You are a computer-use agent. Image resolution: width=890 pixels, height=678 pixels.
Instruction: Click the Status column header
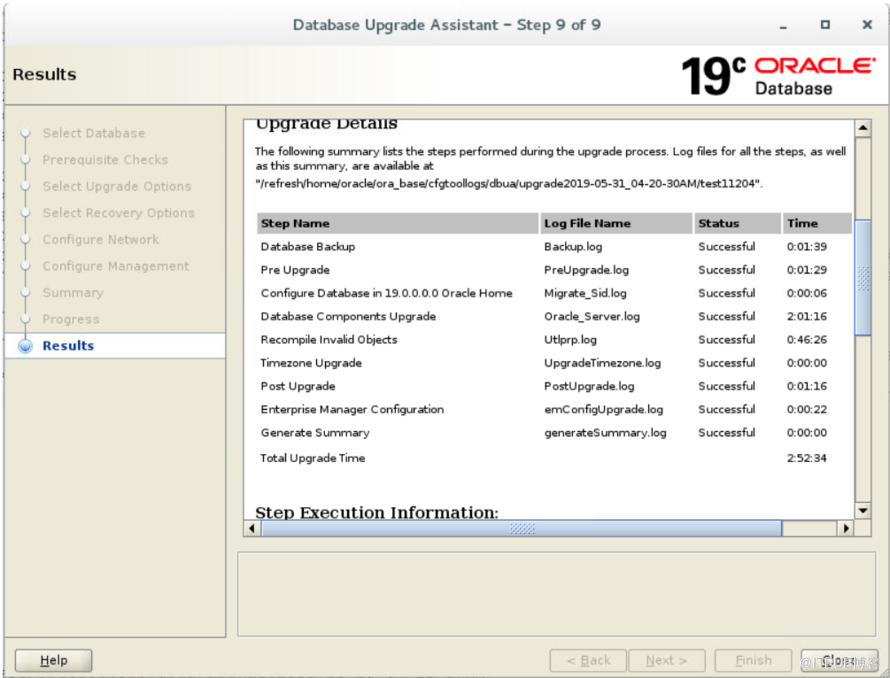718,223
